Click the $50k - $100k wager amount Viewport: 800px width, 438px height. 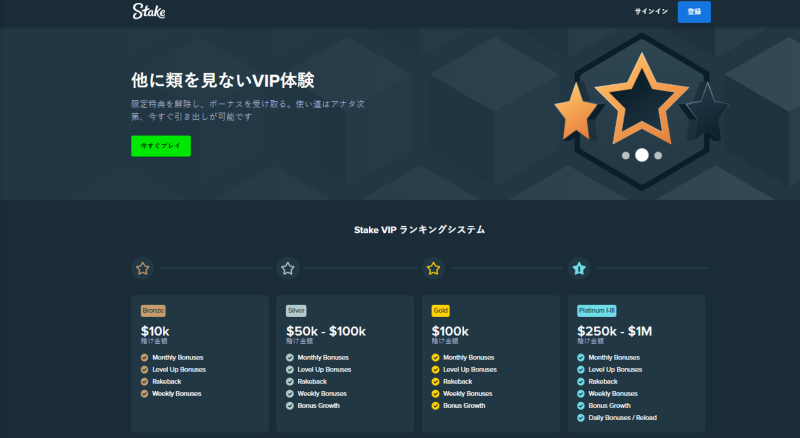326,331
